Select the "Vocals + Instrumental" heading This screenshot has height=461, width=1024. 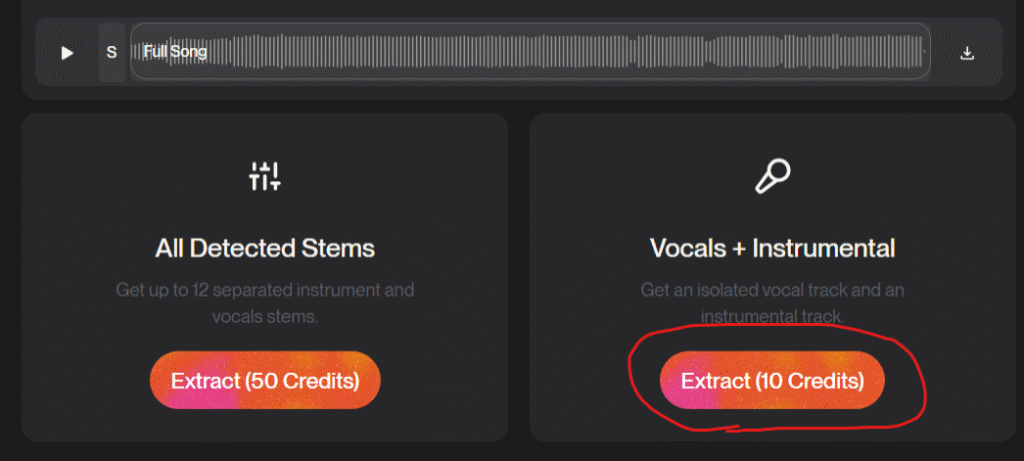tap(772, 248)
